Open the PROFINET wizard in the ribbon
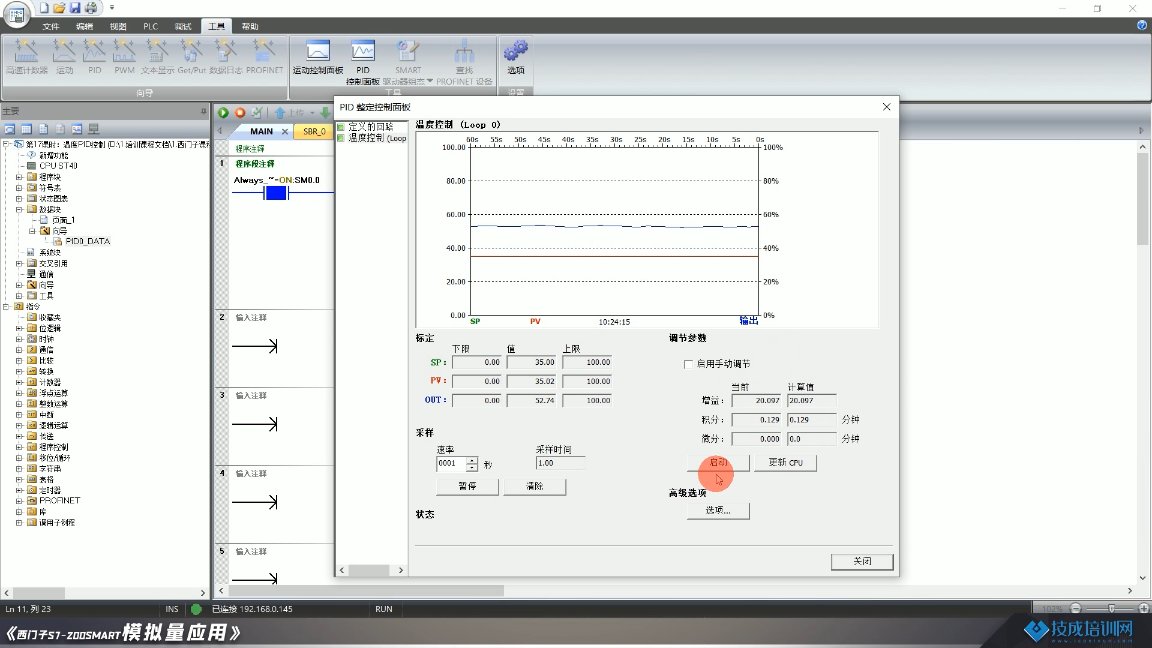This screenshot has width=1152, height=648. (x=264, y=57)
